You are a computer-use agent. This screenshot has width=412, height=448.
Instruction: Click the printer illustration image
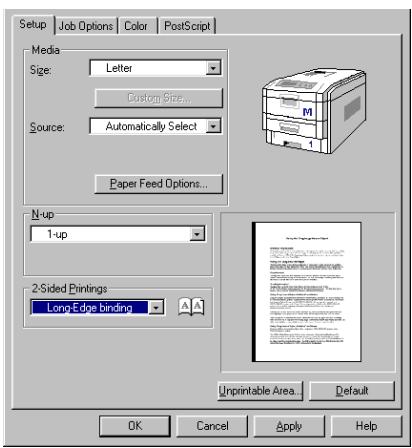pos(313,112)
